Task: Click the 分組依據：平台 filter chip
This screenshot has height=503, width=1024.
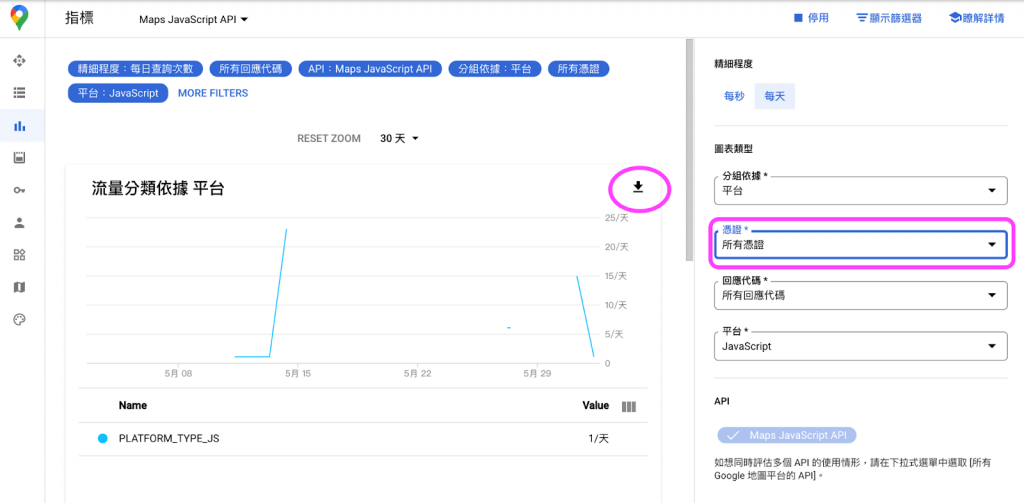Action: click(495, 69)
